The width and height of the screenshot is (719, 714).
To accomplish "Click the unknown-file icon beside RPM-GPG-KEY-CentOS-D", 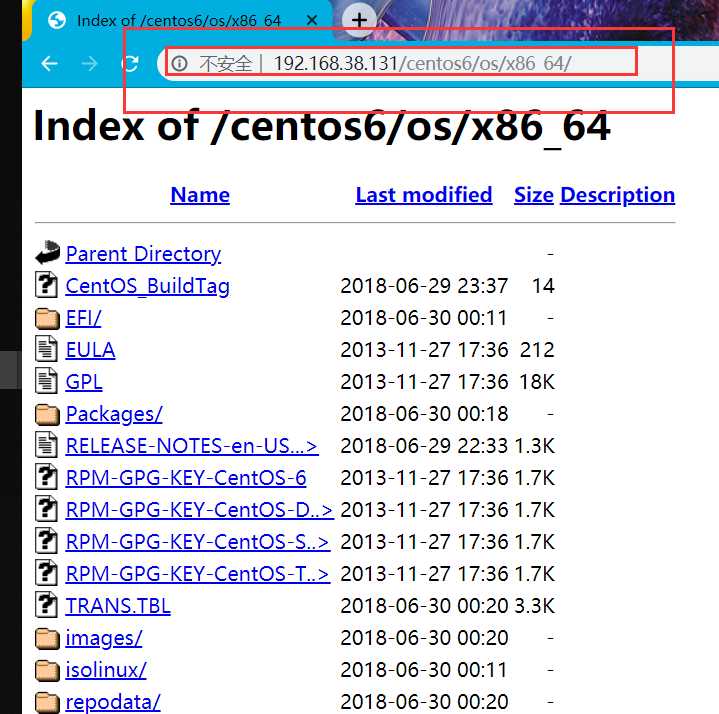I will 46,509.
